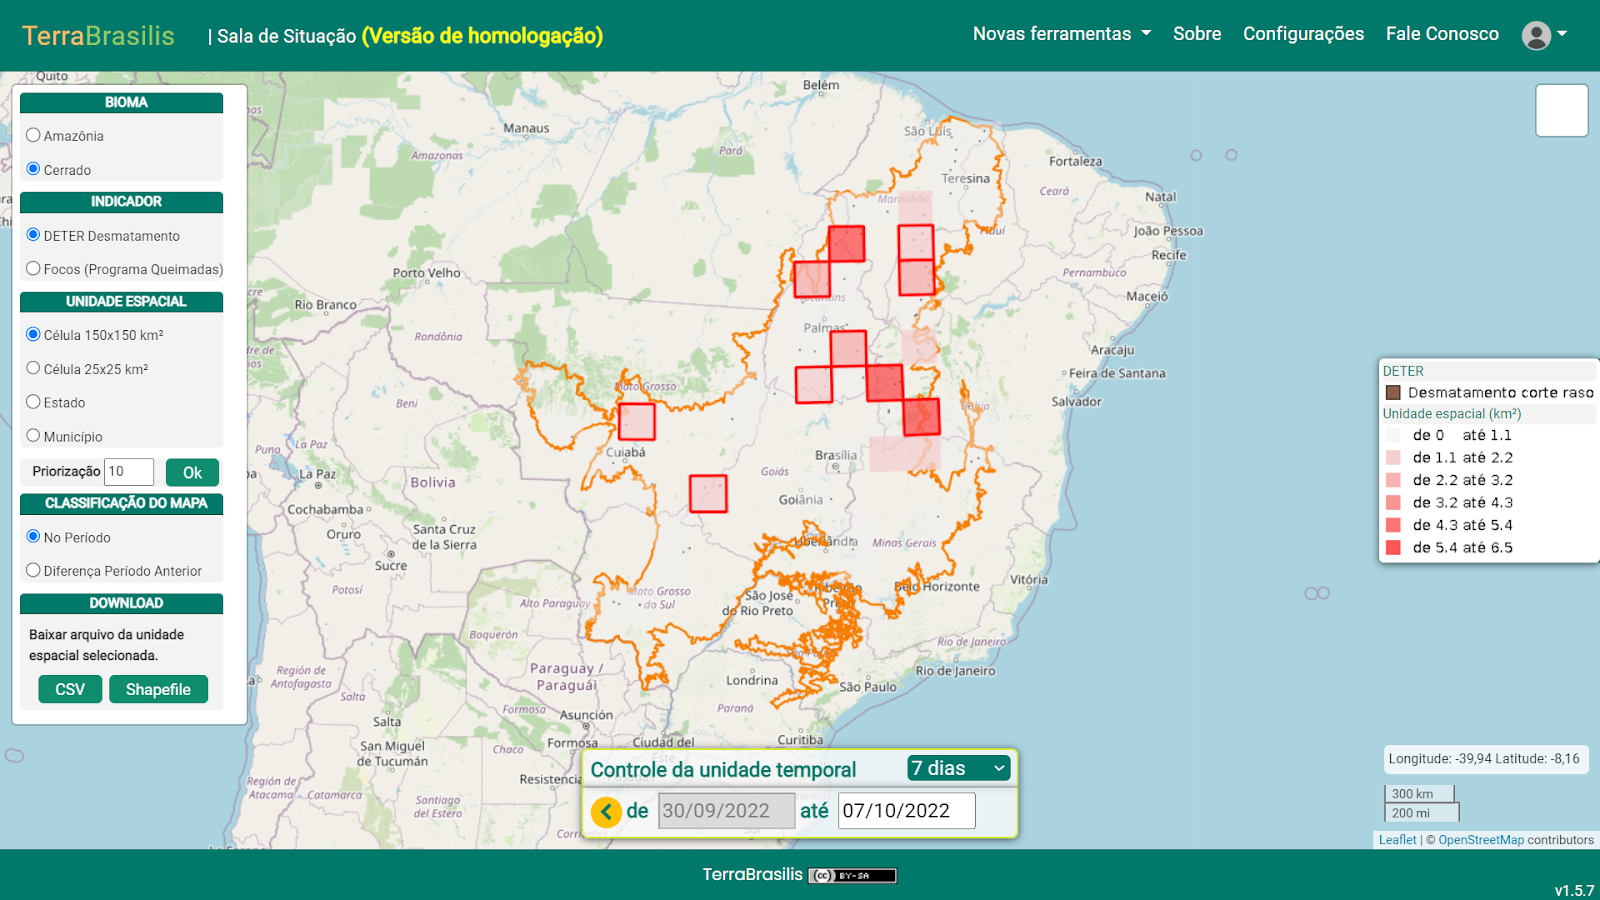The width and height of the screenshot is (1600, 900).
Task: Click the TerraBrasilis logo in header
Action: [x=98, y=36]
